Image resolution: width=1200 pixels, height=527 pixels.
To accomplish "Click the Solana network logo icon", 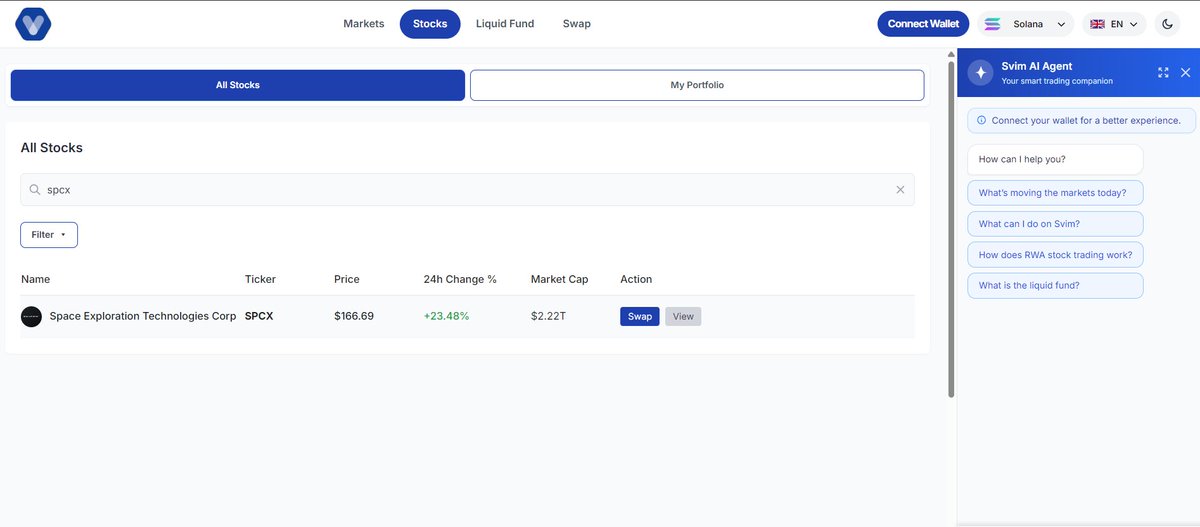I will pyautogui.click(x=992, y=24).
